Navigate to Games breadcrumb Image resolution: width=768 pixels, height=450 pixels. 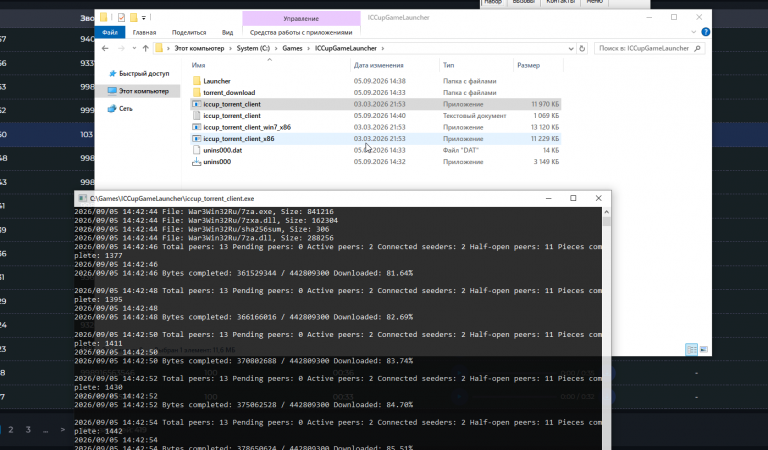coord(292,48)
